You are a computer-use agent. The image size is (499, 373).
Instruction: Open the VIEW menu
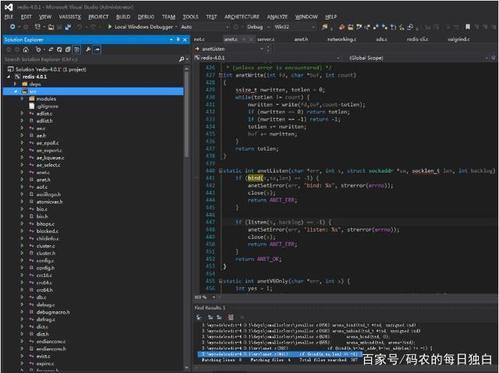point(45,17)
